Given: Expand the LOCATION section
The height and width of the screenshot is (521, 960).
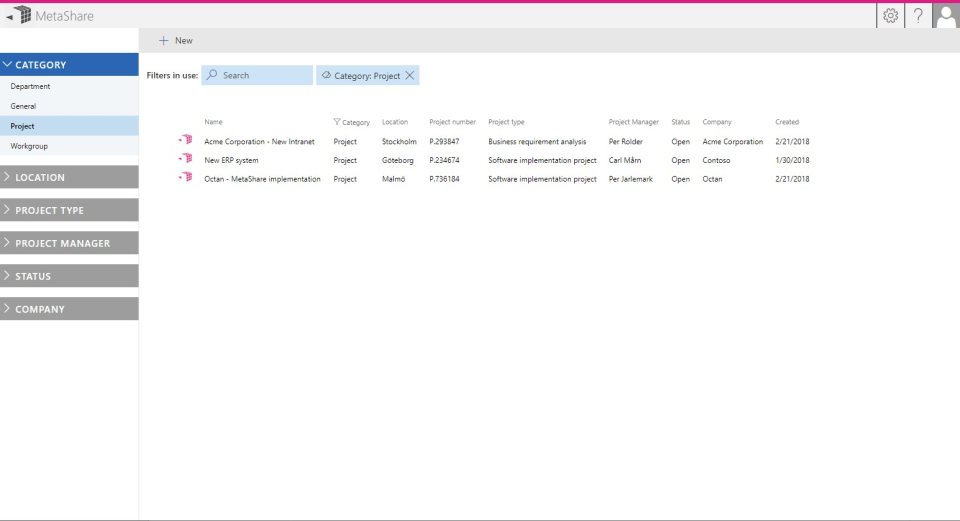Looking at the screenshot, I should [x=69, y=177].
